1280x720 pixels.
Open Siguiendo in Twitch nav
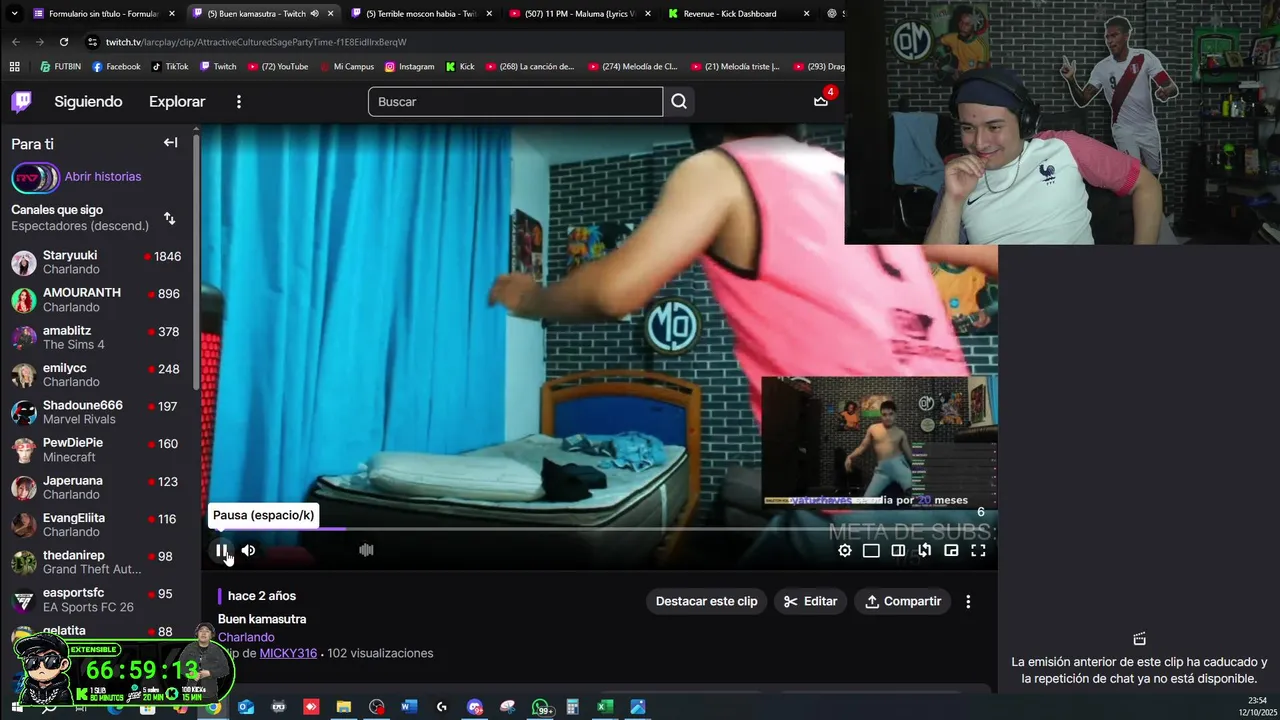(88, 101)
